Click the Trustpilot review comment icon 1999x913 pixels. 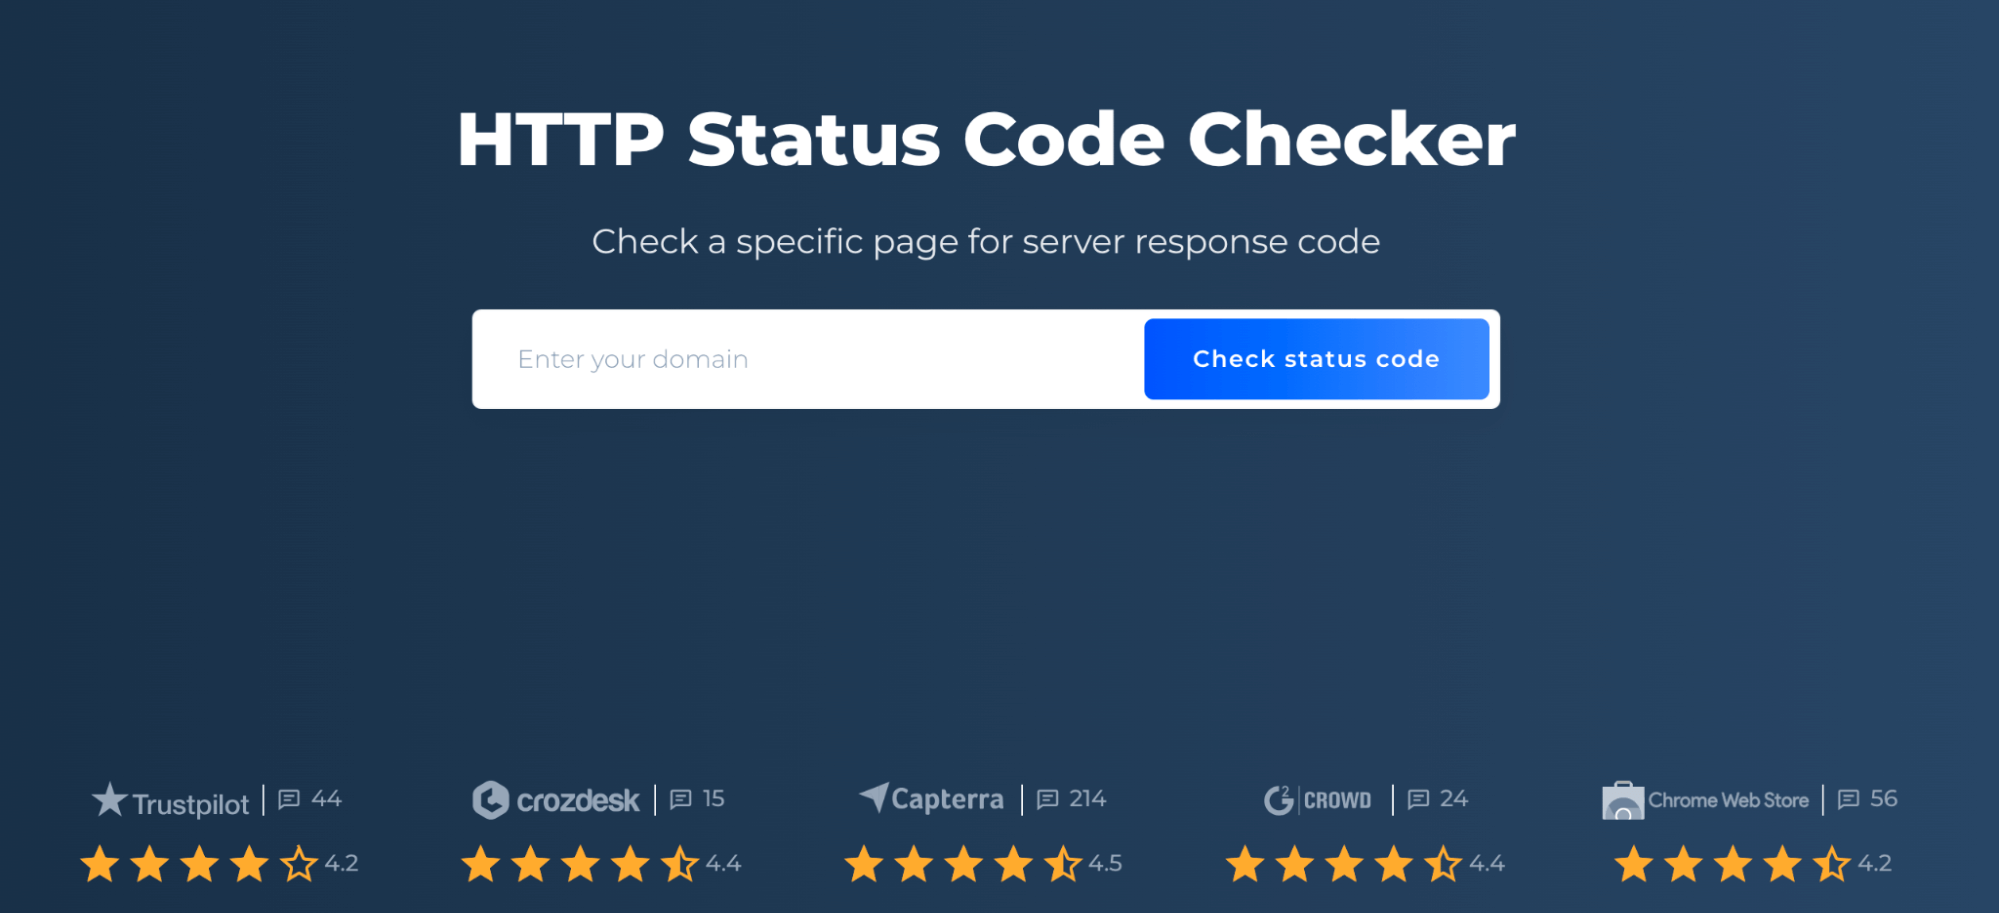point(289,799)
